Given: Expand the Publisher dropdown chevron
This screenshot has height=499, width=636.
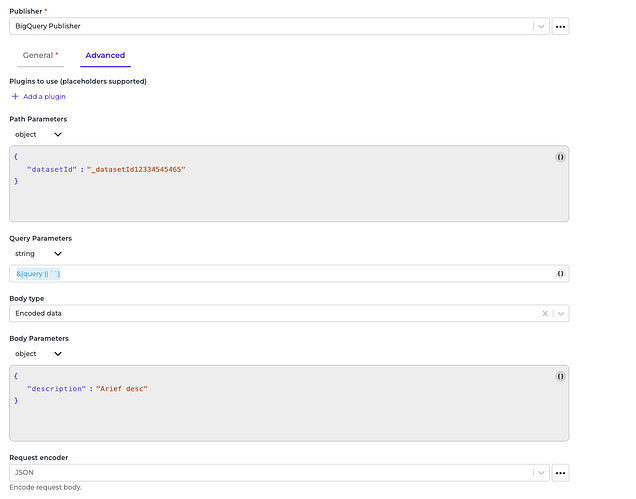Looking at the screenshot, I should [x=540, y=26].
